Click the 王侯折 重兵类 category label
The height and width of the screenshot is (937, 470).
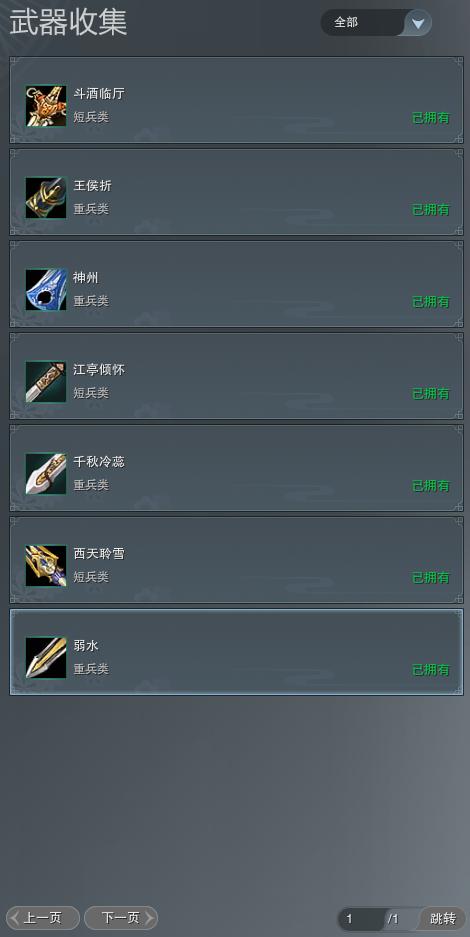coord(91,209)
